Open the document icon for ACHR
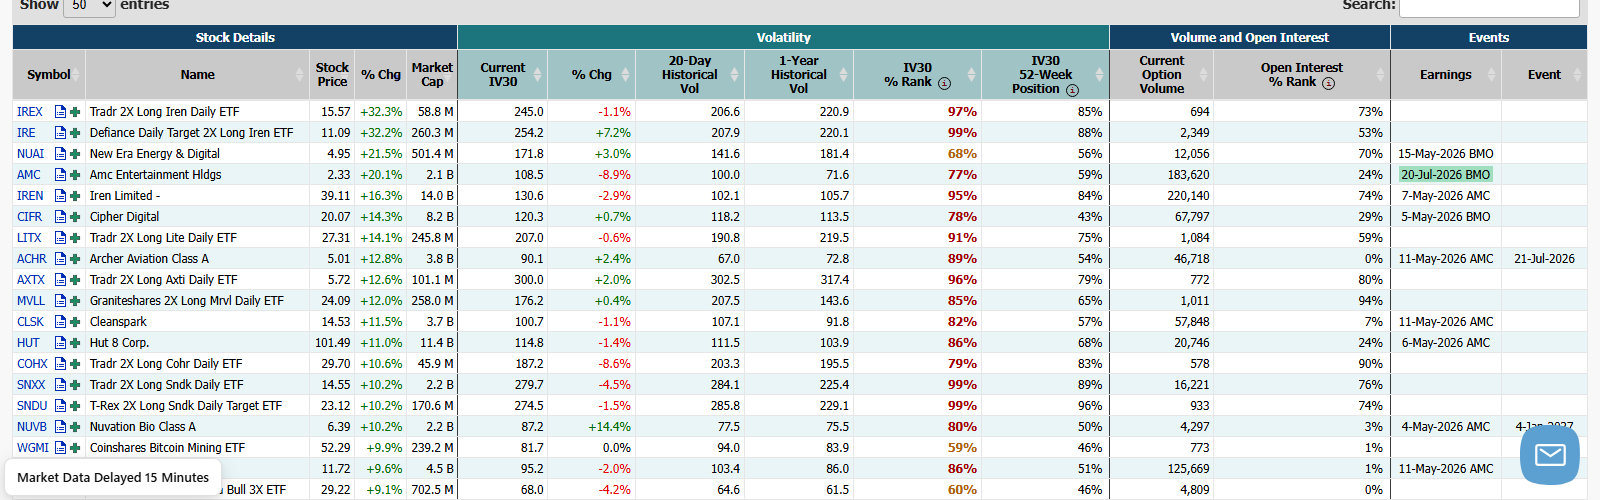 [60, 259]
